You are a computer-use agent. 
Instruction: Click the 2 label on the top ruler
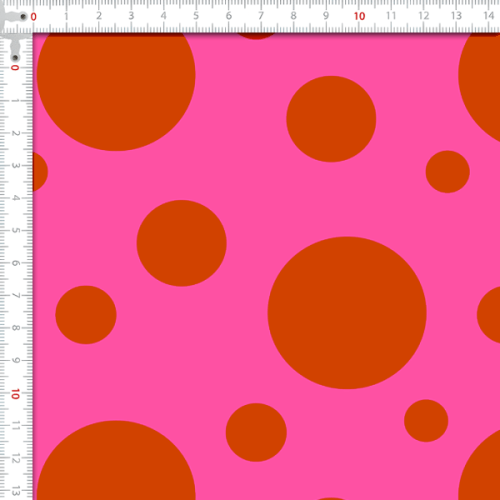[99, 16]
